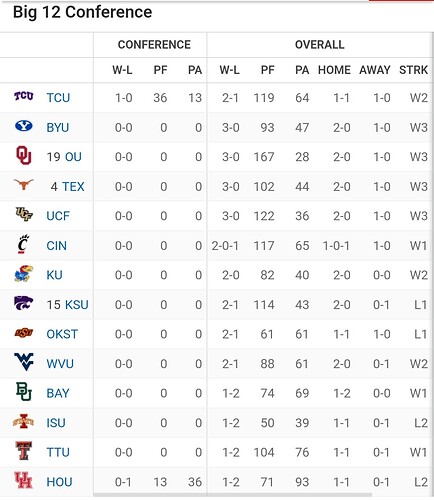Viewport: 434px width, 500px height.
Task: Open the TTU team link
Action: point(58,452)
